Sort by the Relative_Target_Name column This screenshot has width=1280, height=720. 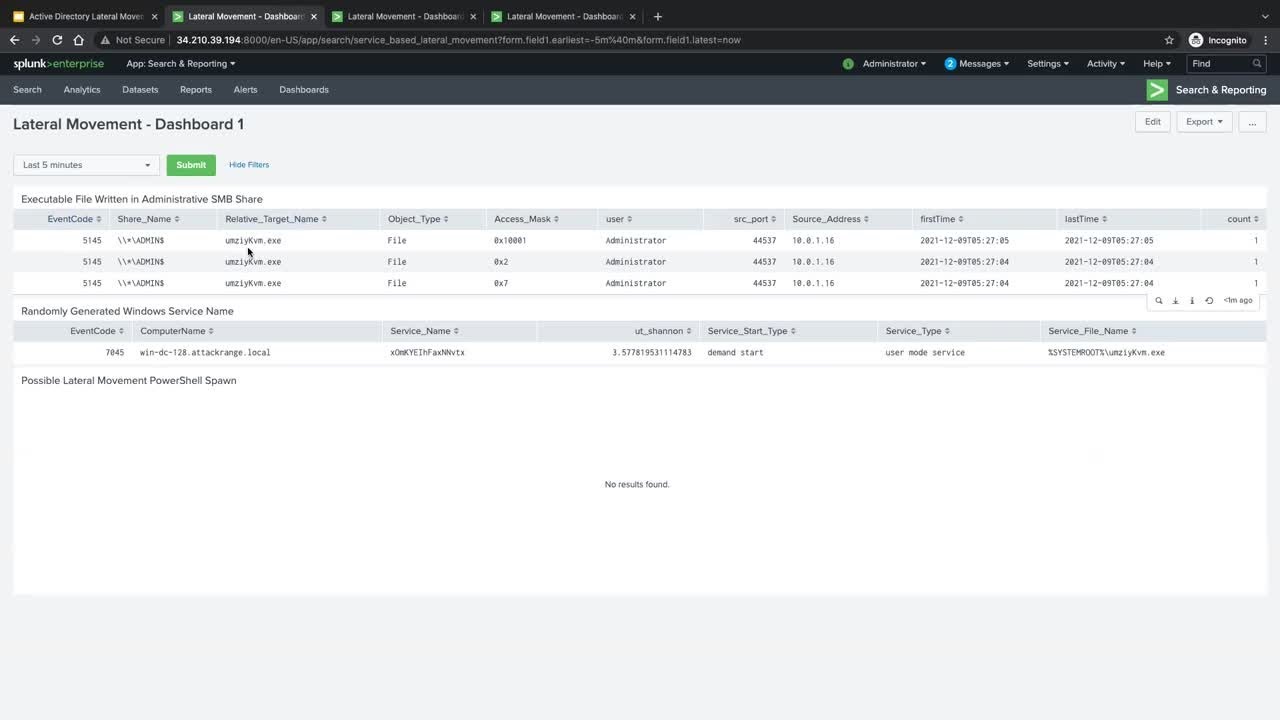pyautogui.click(x=276, y=219)
